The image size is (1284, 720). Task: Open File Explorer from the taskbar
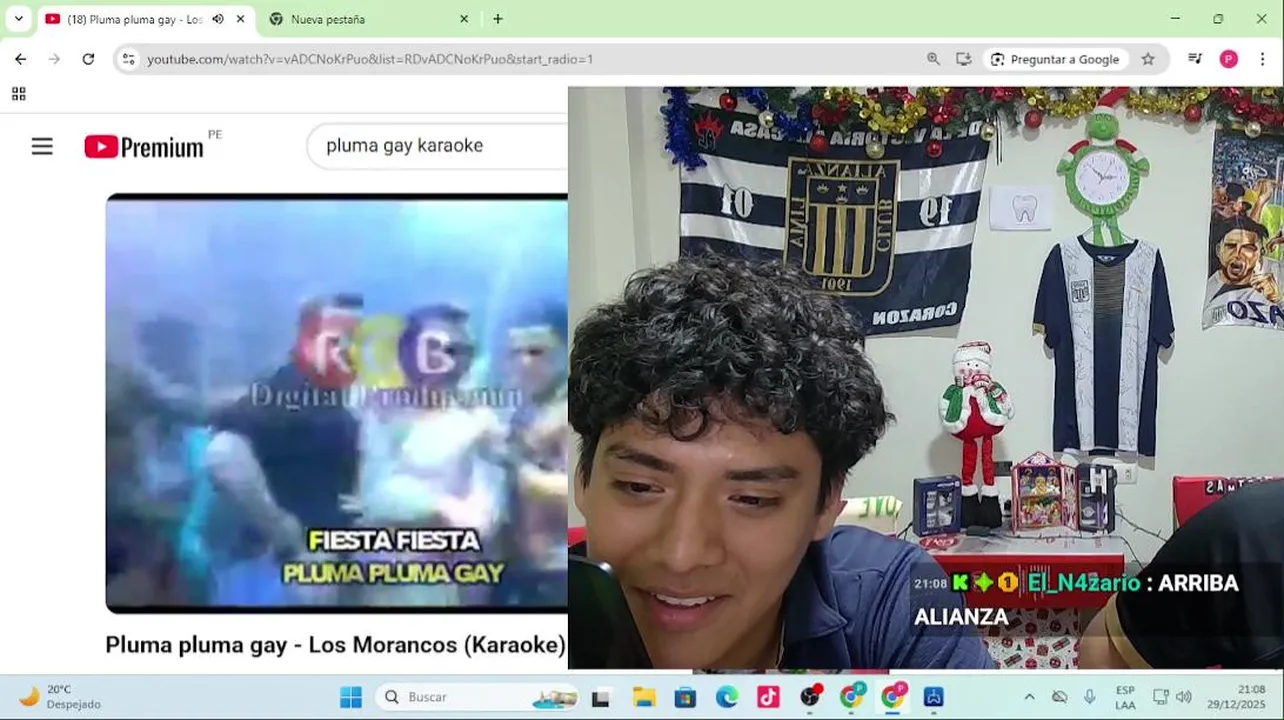(x=643, y=698)
